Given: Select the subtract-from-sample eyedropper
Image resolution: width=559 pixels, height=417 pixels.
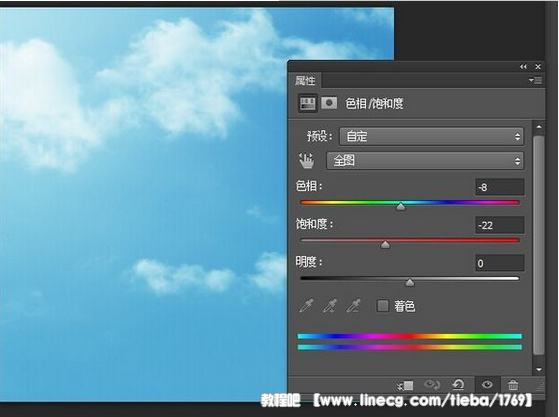Looking at the screenshot, I should tap(354, 306).
